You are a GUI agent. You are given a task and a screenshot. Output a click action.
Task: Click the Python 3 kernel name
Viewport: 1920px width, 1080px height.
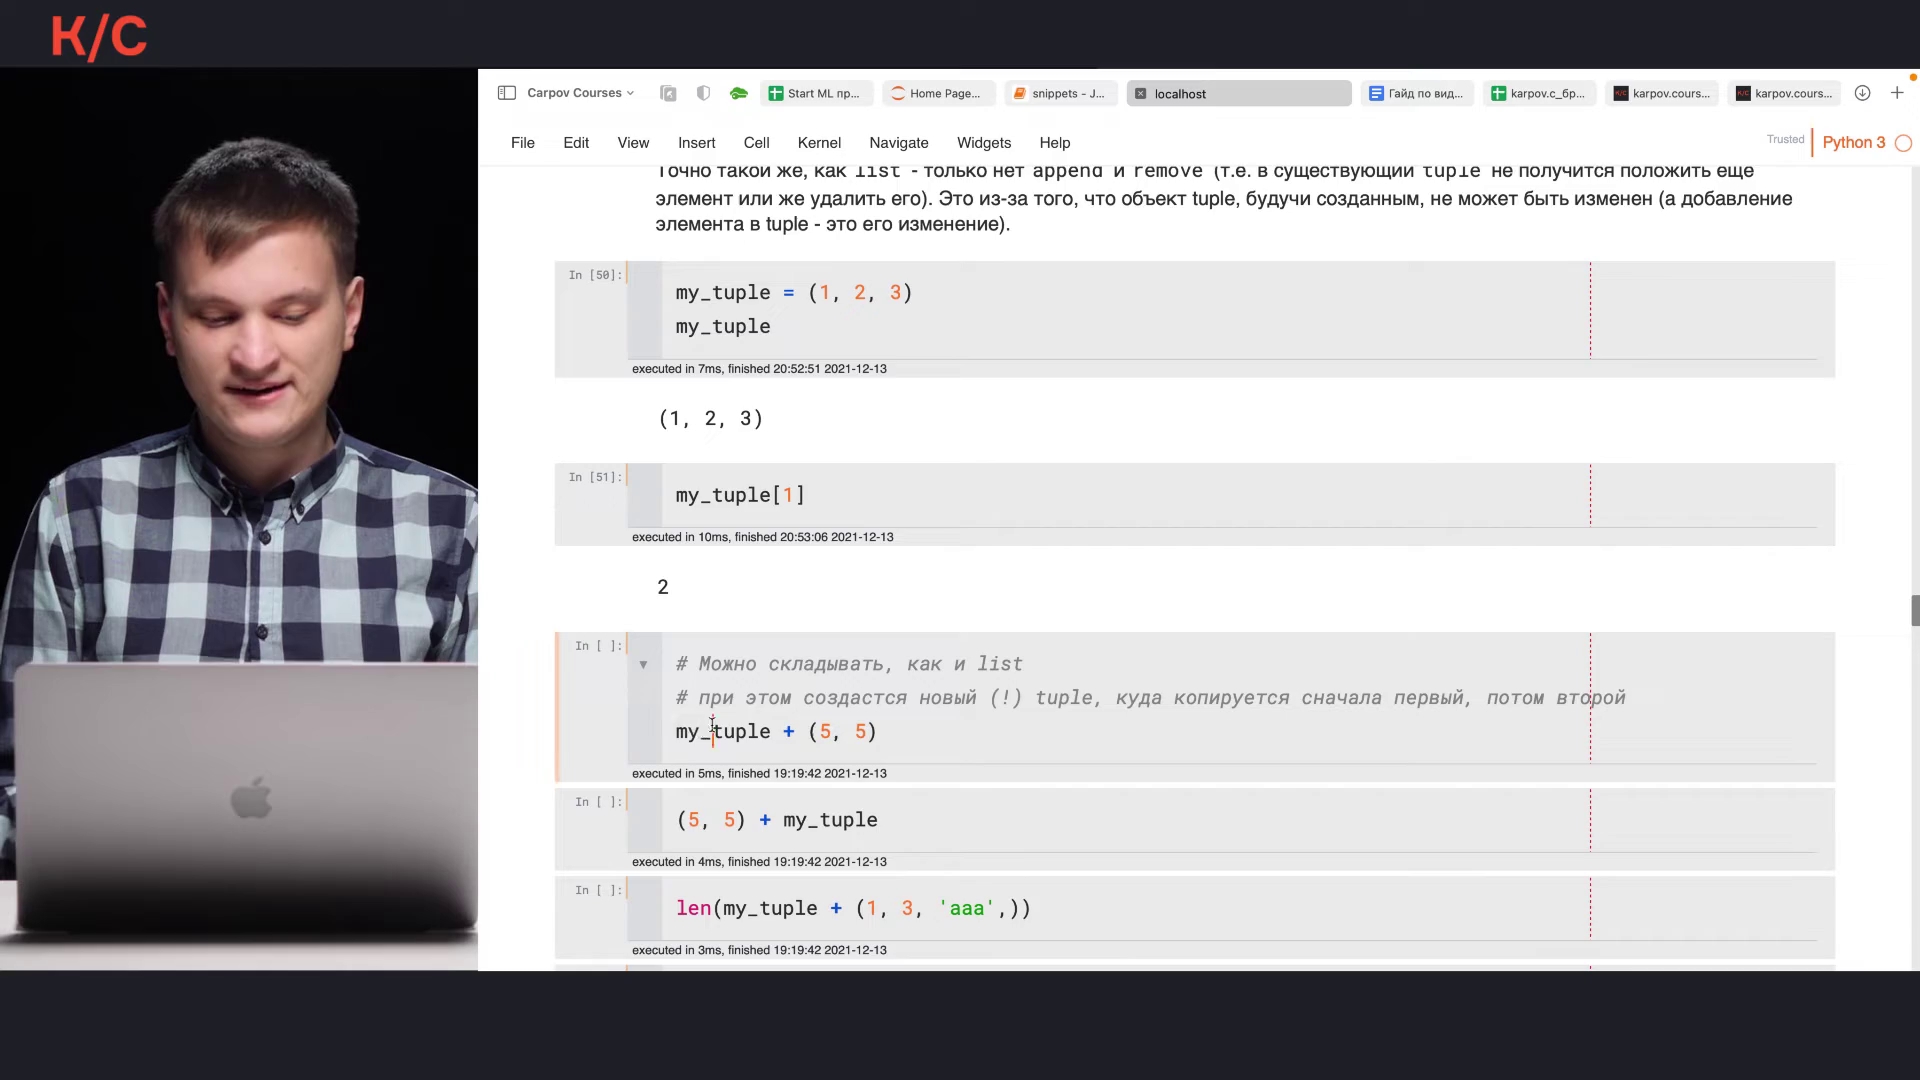pyautogui.click(x=1854, y=143)
